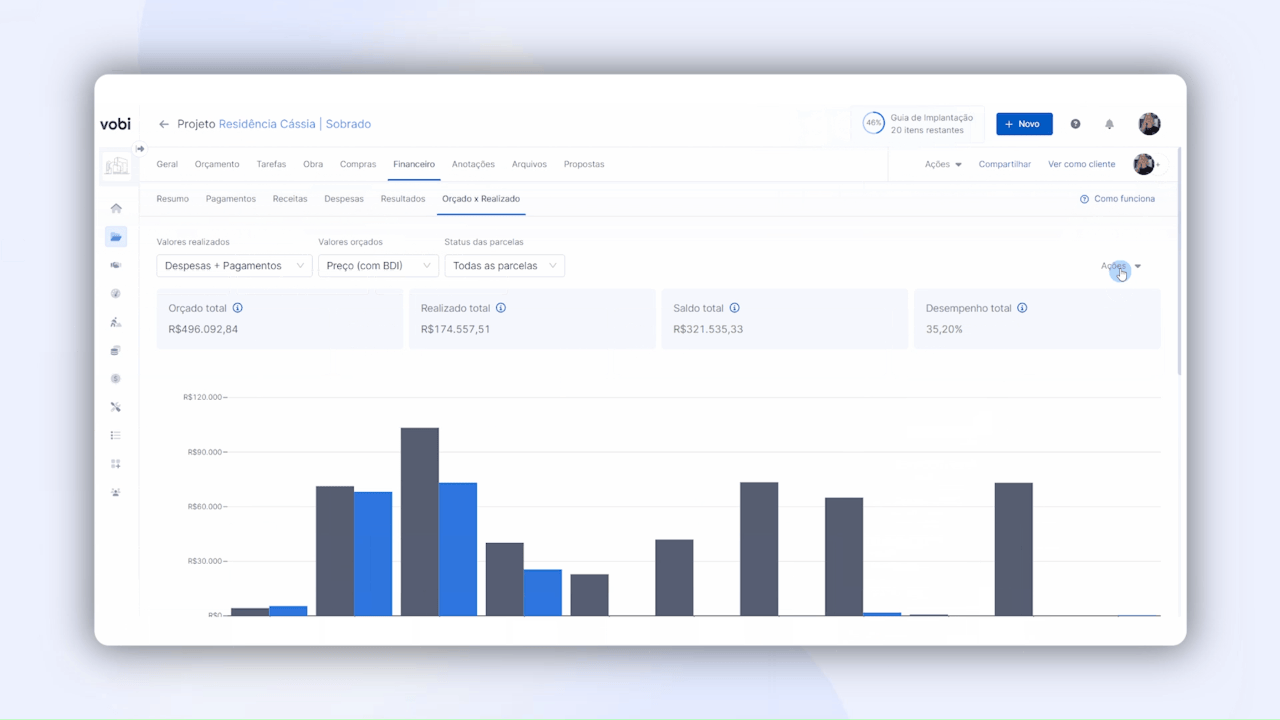Click the blue Novo button
The width and height of the screenshot is (1280, 720).
tap(1024, 124)
